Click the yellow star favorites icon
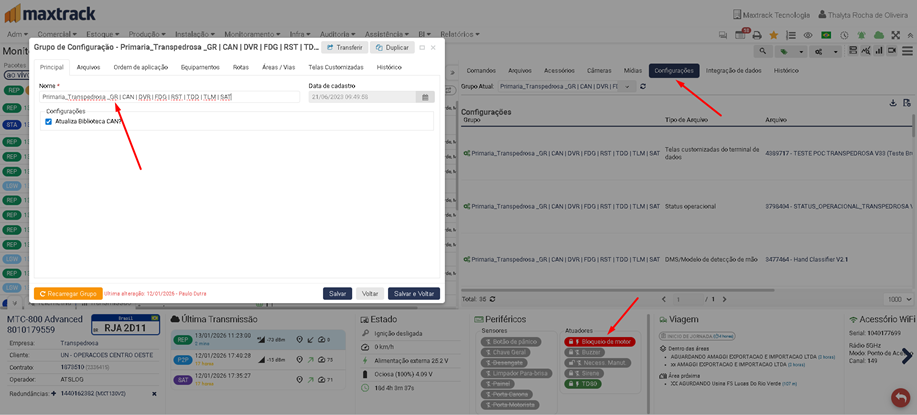The width and height of the screenshot is (917, 415). [773, 35]
